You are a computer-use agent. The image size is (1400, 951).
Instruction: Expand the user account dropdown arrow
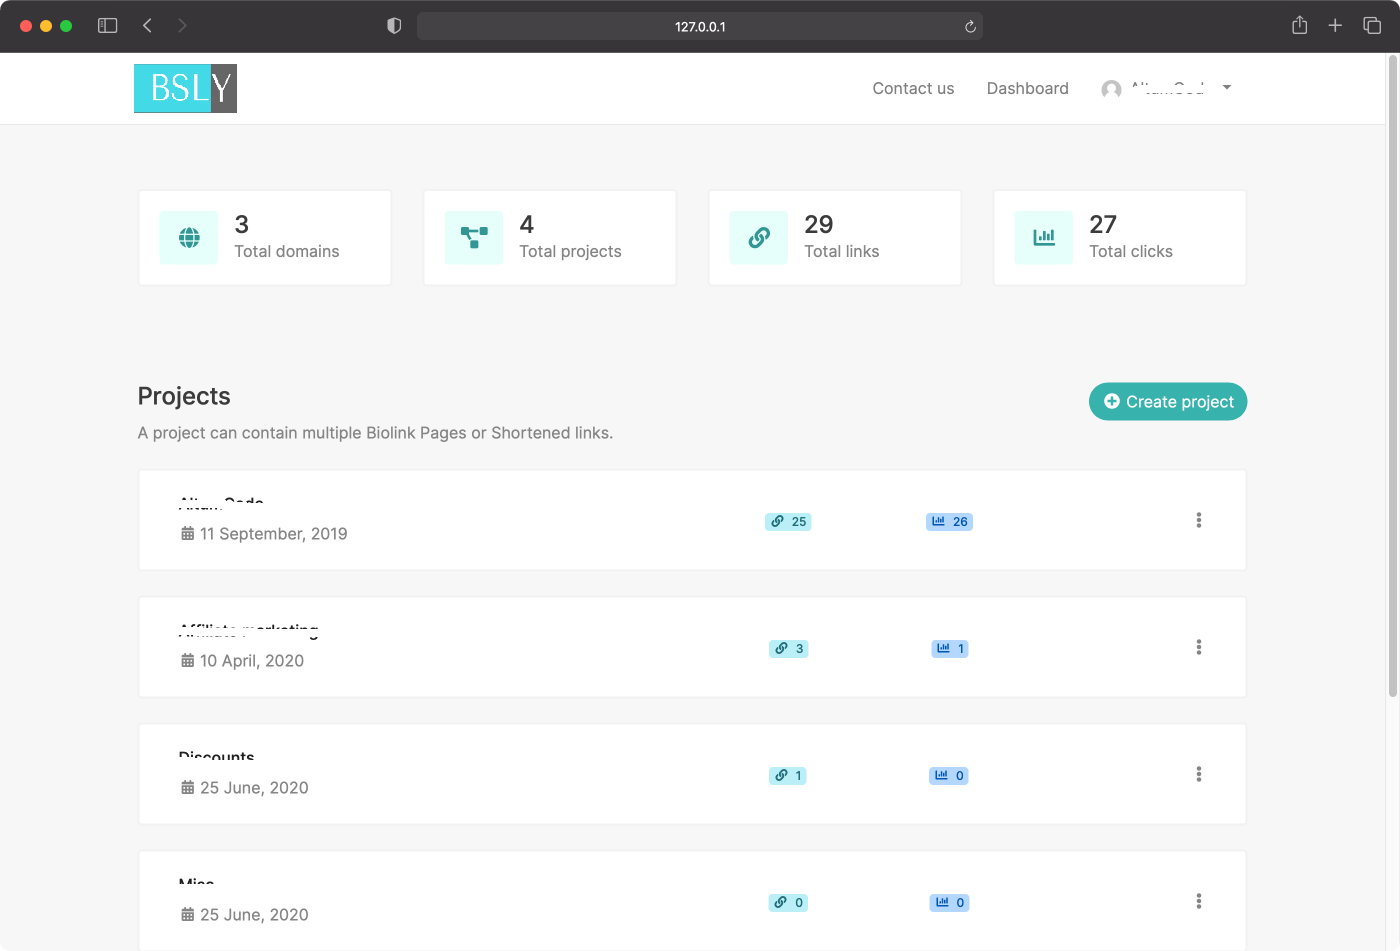[x=1227, y=88]
